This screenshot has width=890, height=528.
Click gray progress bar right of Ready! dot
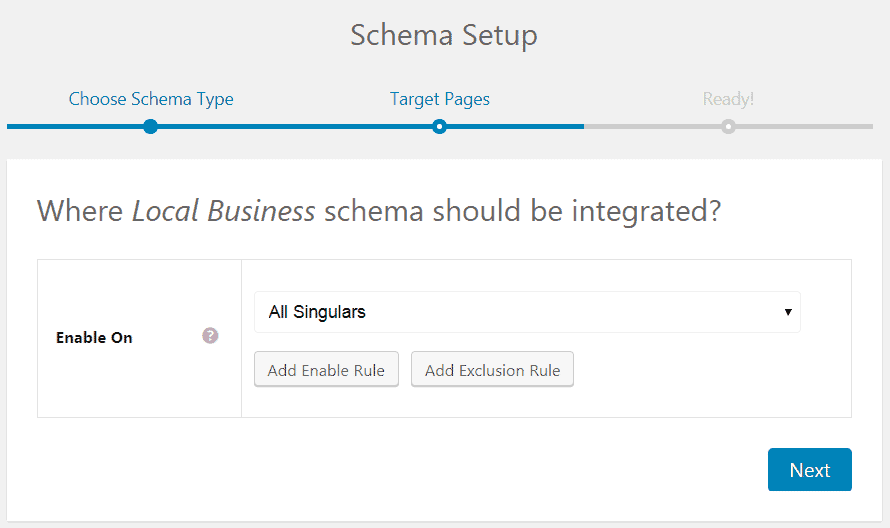point(805,127)
